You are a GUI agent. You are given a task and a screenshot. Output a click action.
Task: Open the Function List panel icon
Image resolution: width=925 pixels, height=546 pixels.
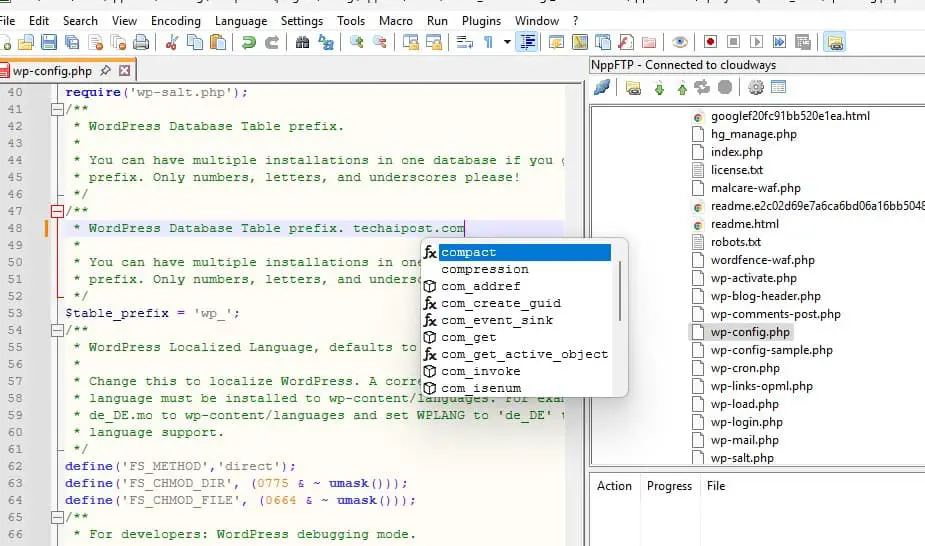626,42
